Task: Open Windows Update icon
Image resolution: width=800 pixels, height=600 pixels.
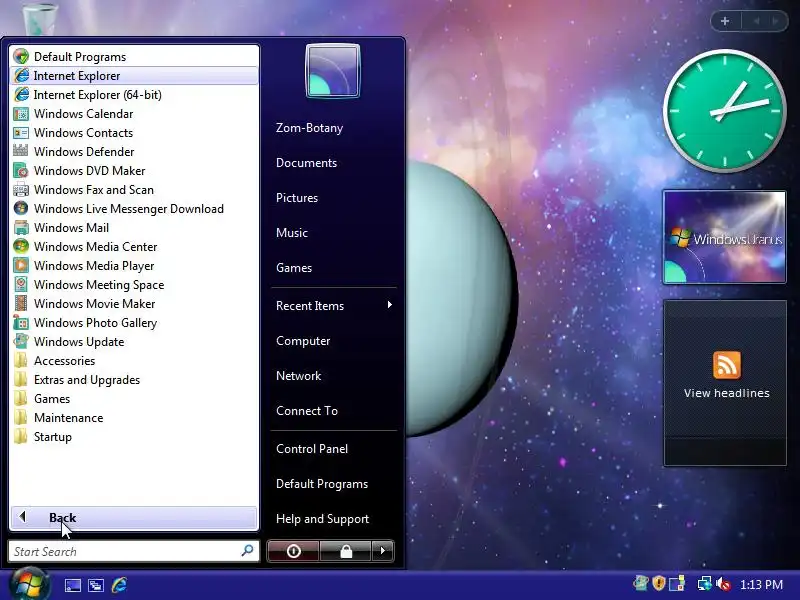Action: tap(21, 342)
